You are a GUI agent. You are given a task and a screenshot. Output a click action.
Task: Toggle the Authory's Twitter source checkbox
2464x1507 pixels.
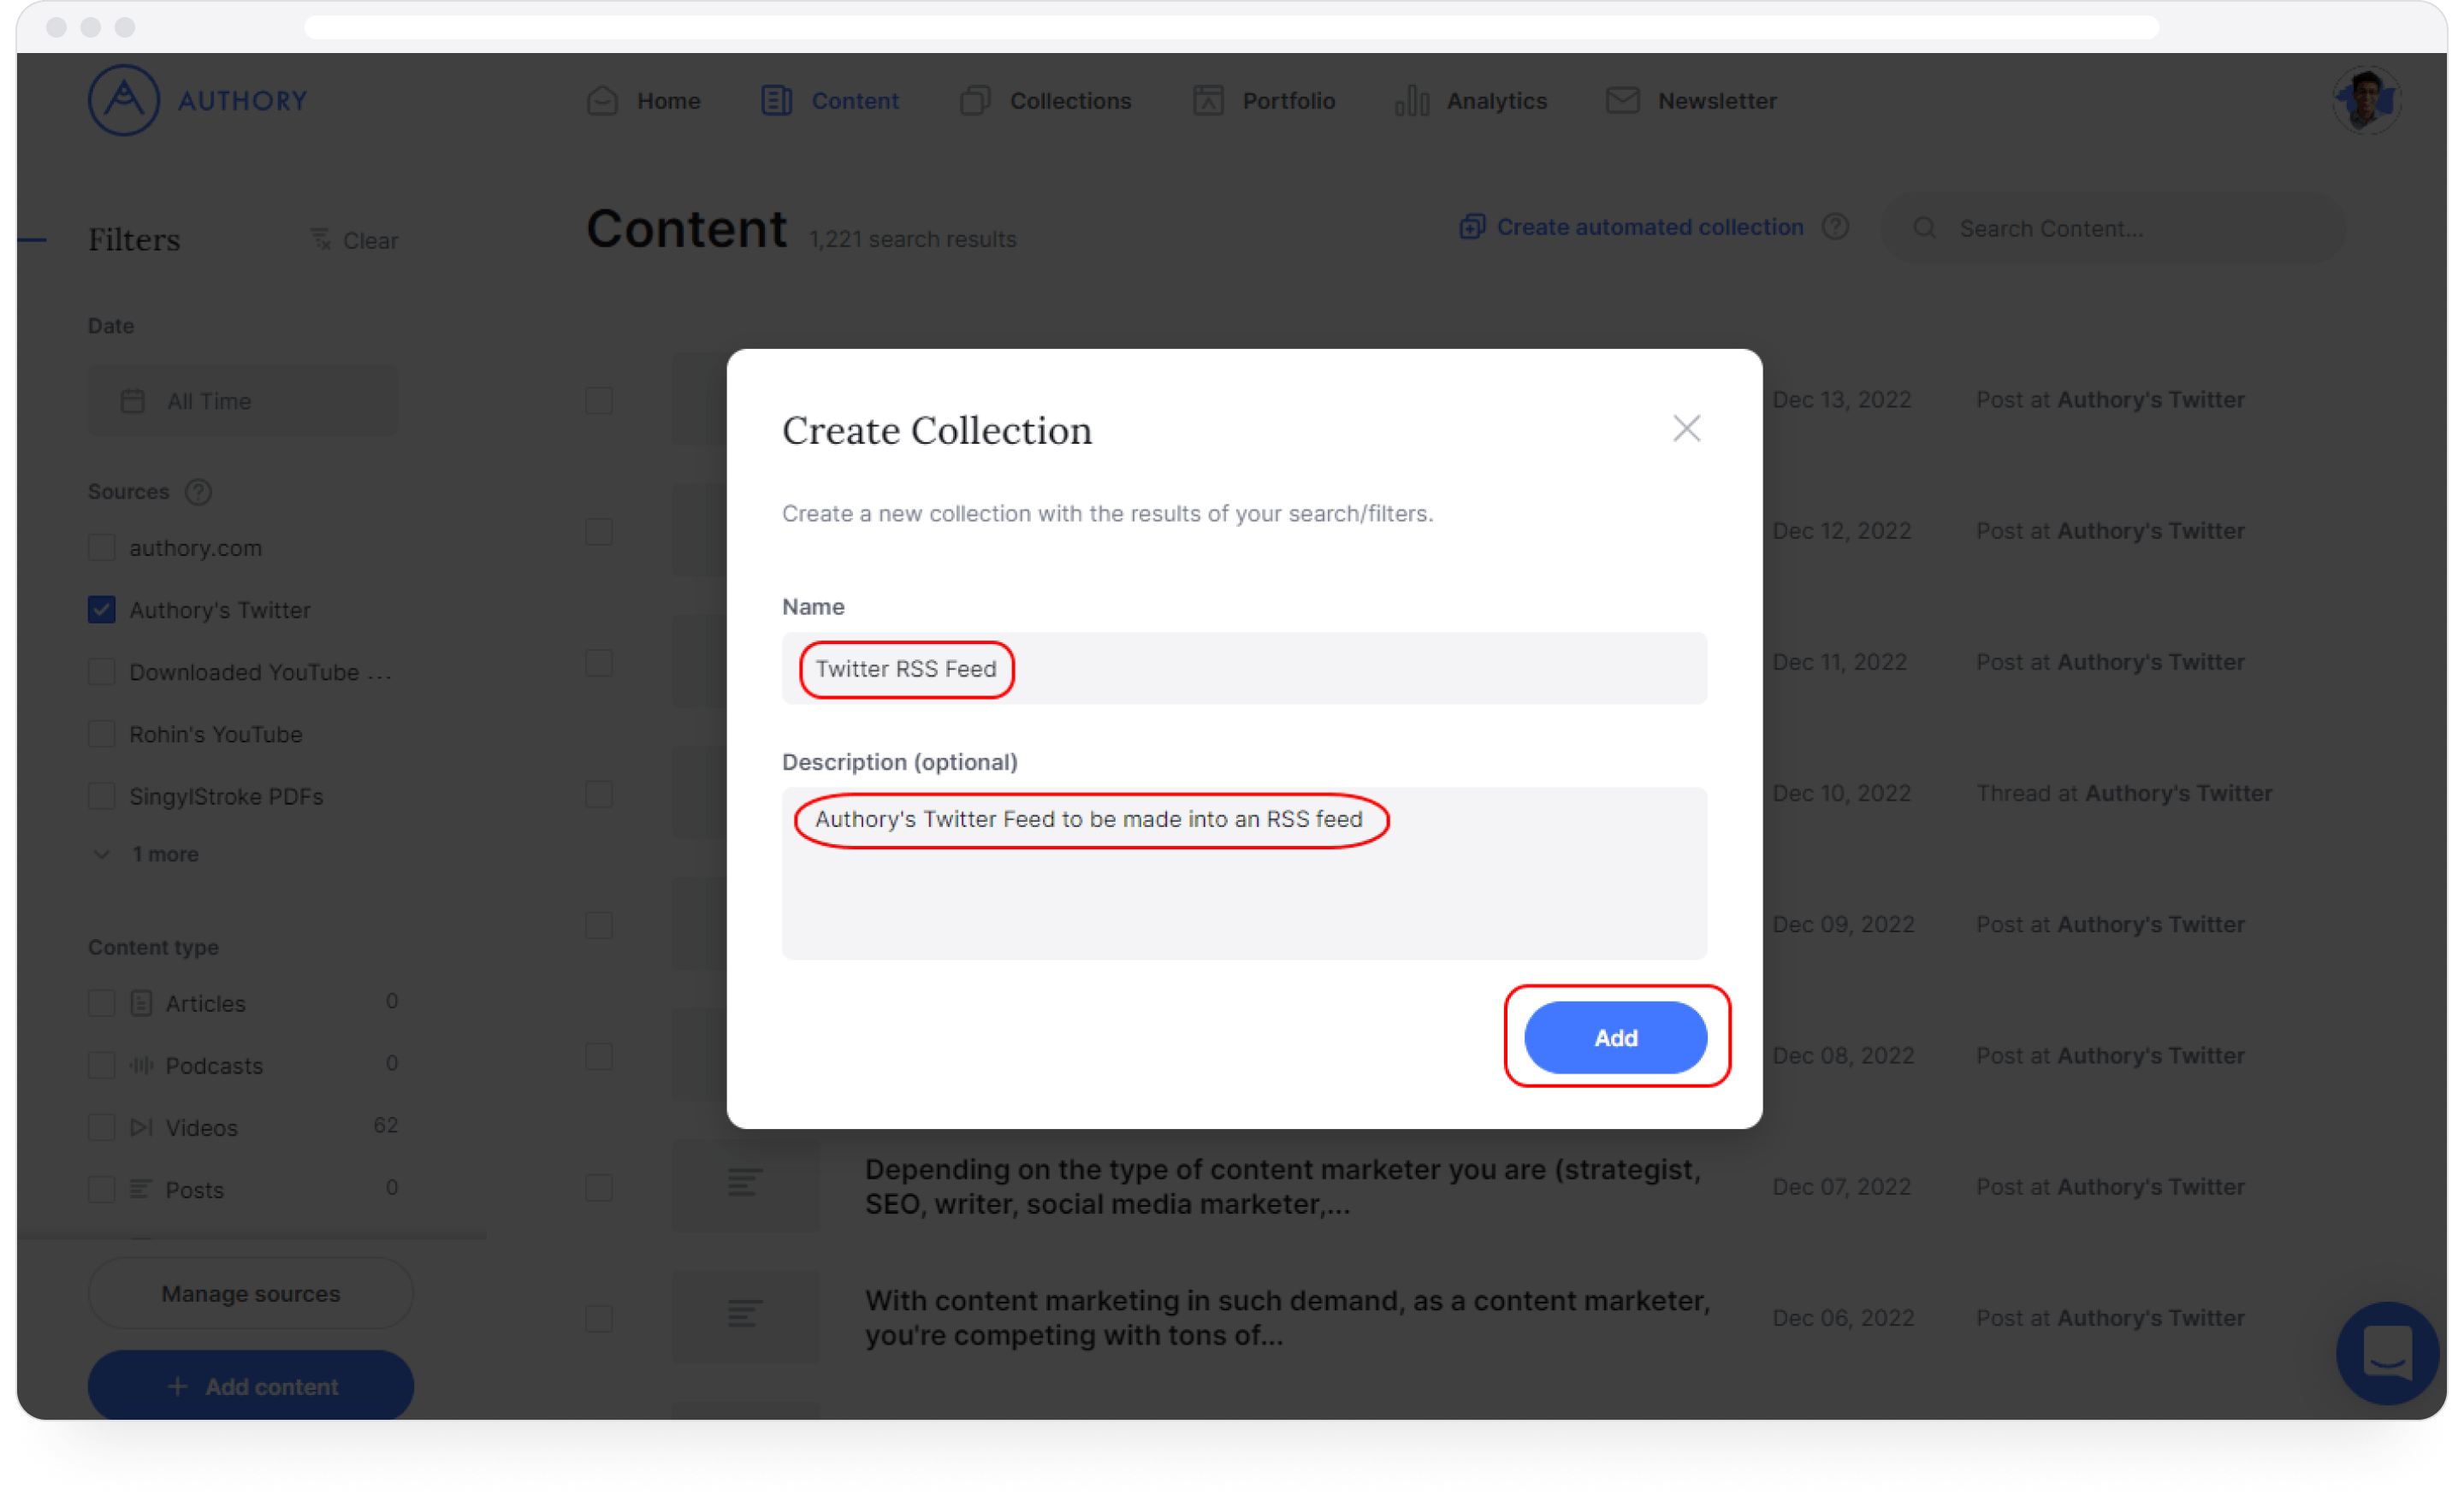coord(102,610)
